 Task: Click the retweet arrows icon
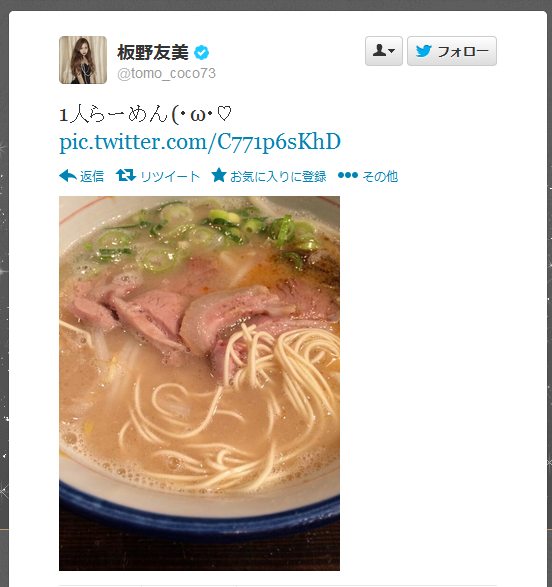[x=126, y=175]
